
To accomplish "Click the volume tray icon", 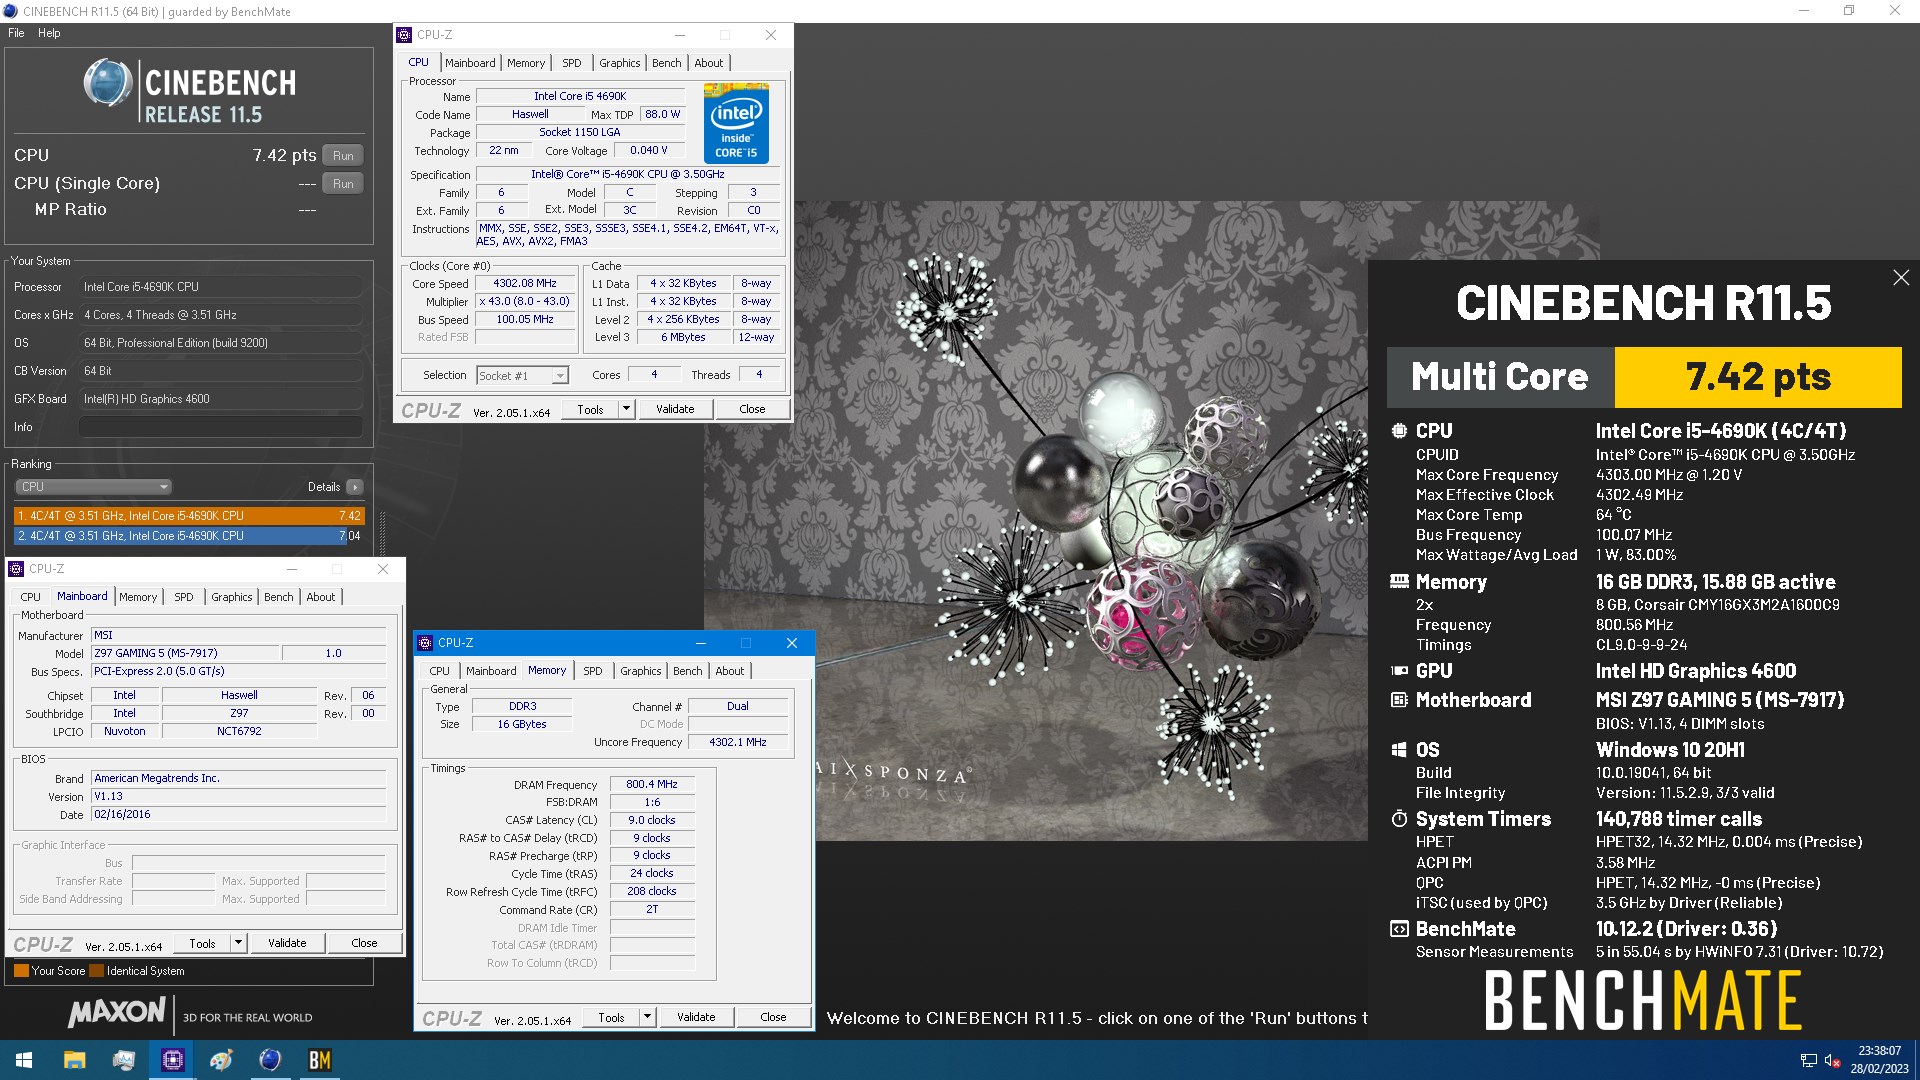I will coord(1832,1060).
